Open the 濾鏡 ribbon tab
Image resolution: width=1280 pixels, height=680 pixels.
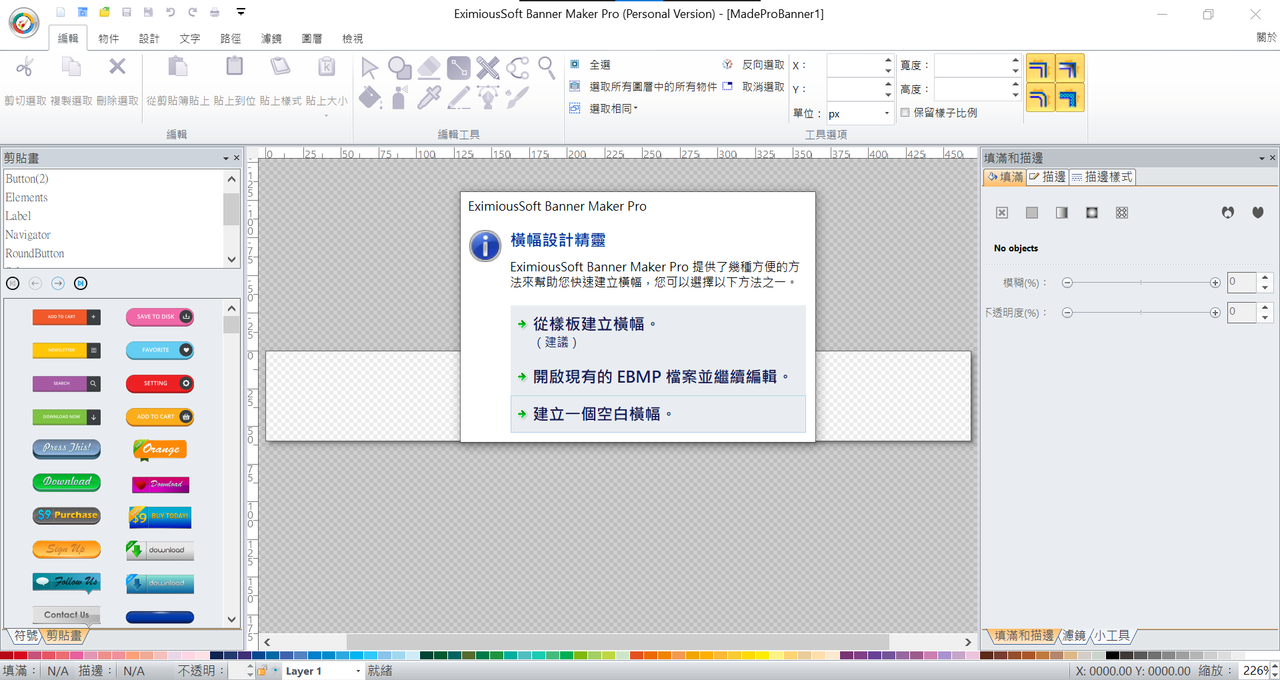pyautogui.click(x=271, y=39)
